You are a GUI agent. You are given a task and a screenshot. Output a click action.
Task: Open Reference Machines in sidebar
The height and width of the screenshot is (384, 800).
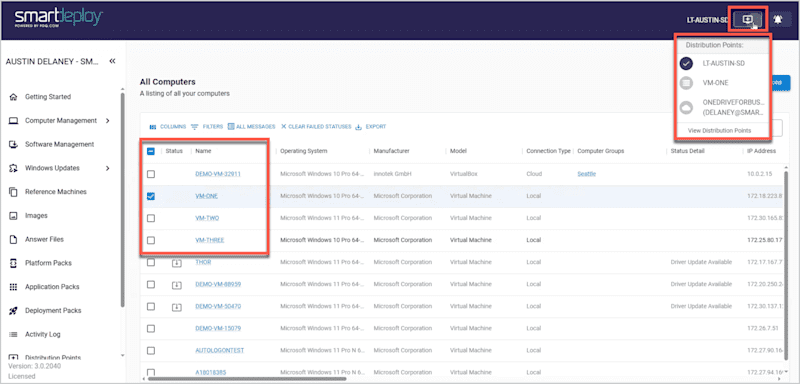pyautogui.click(x=56, y=192)
